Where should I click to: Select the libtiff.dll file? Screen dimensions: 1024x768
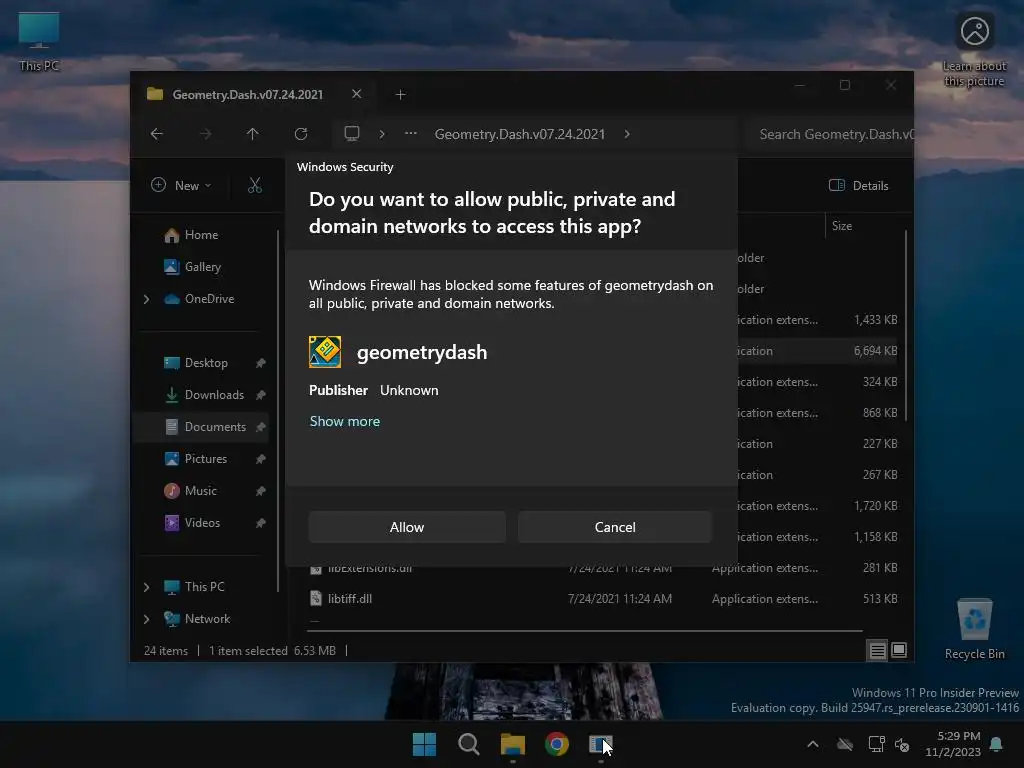349,599
